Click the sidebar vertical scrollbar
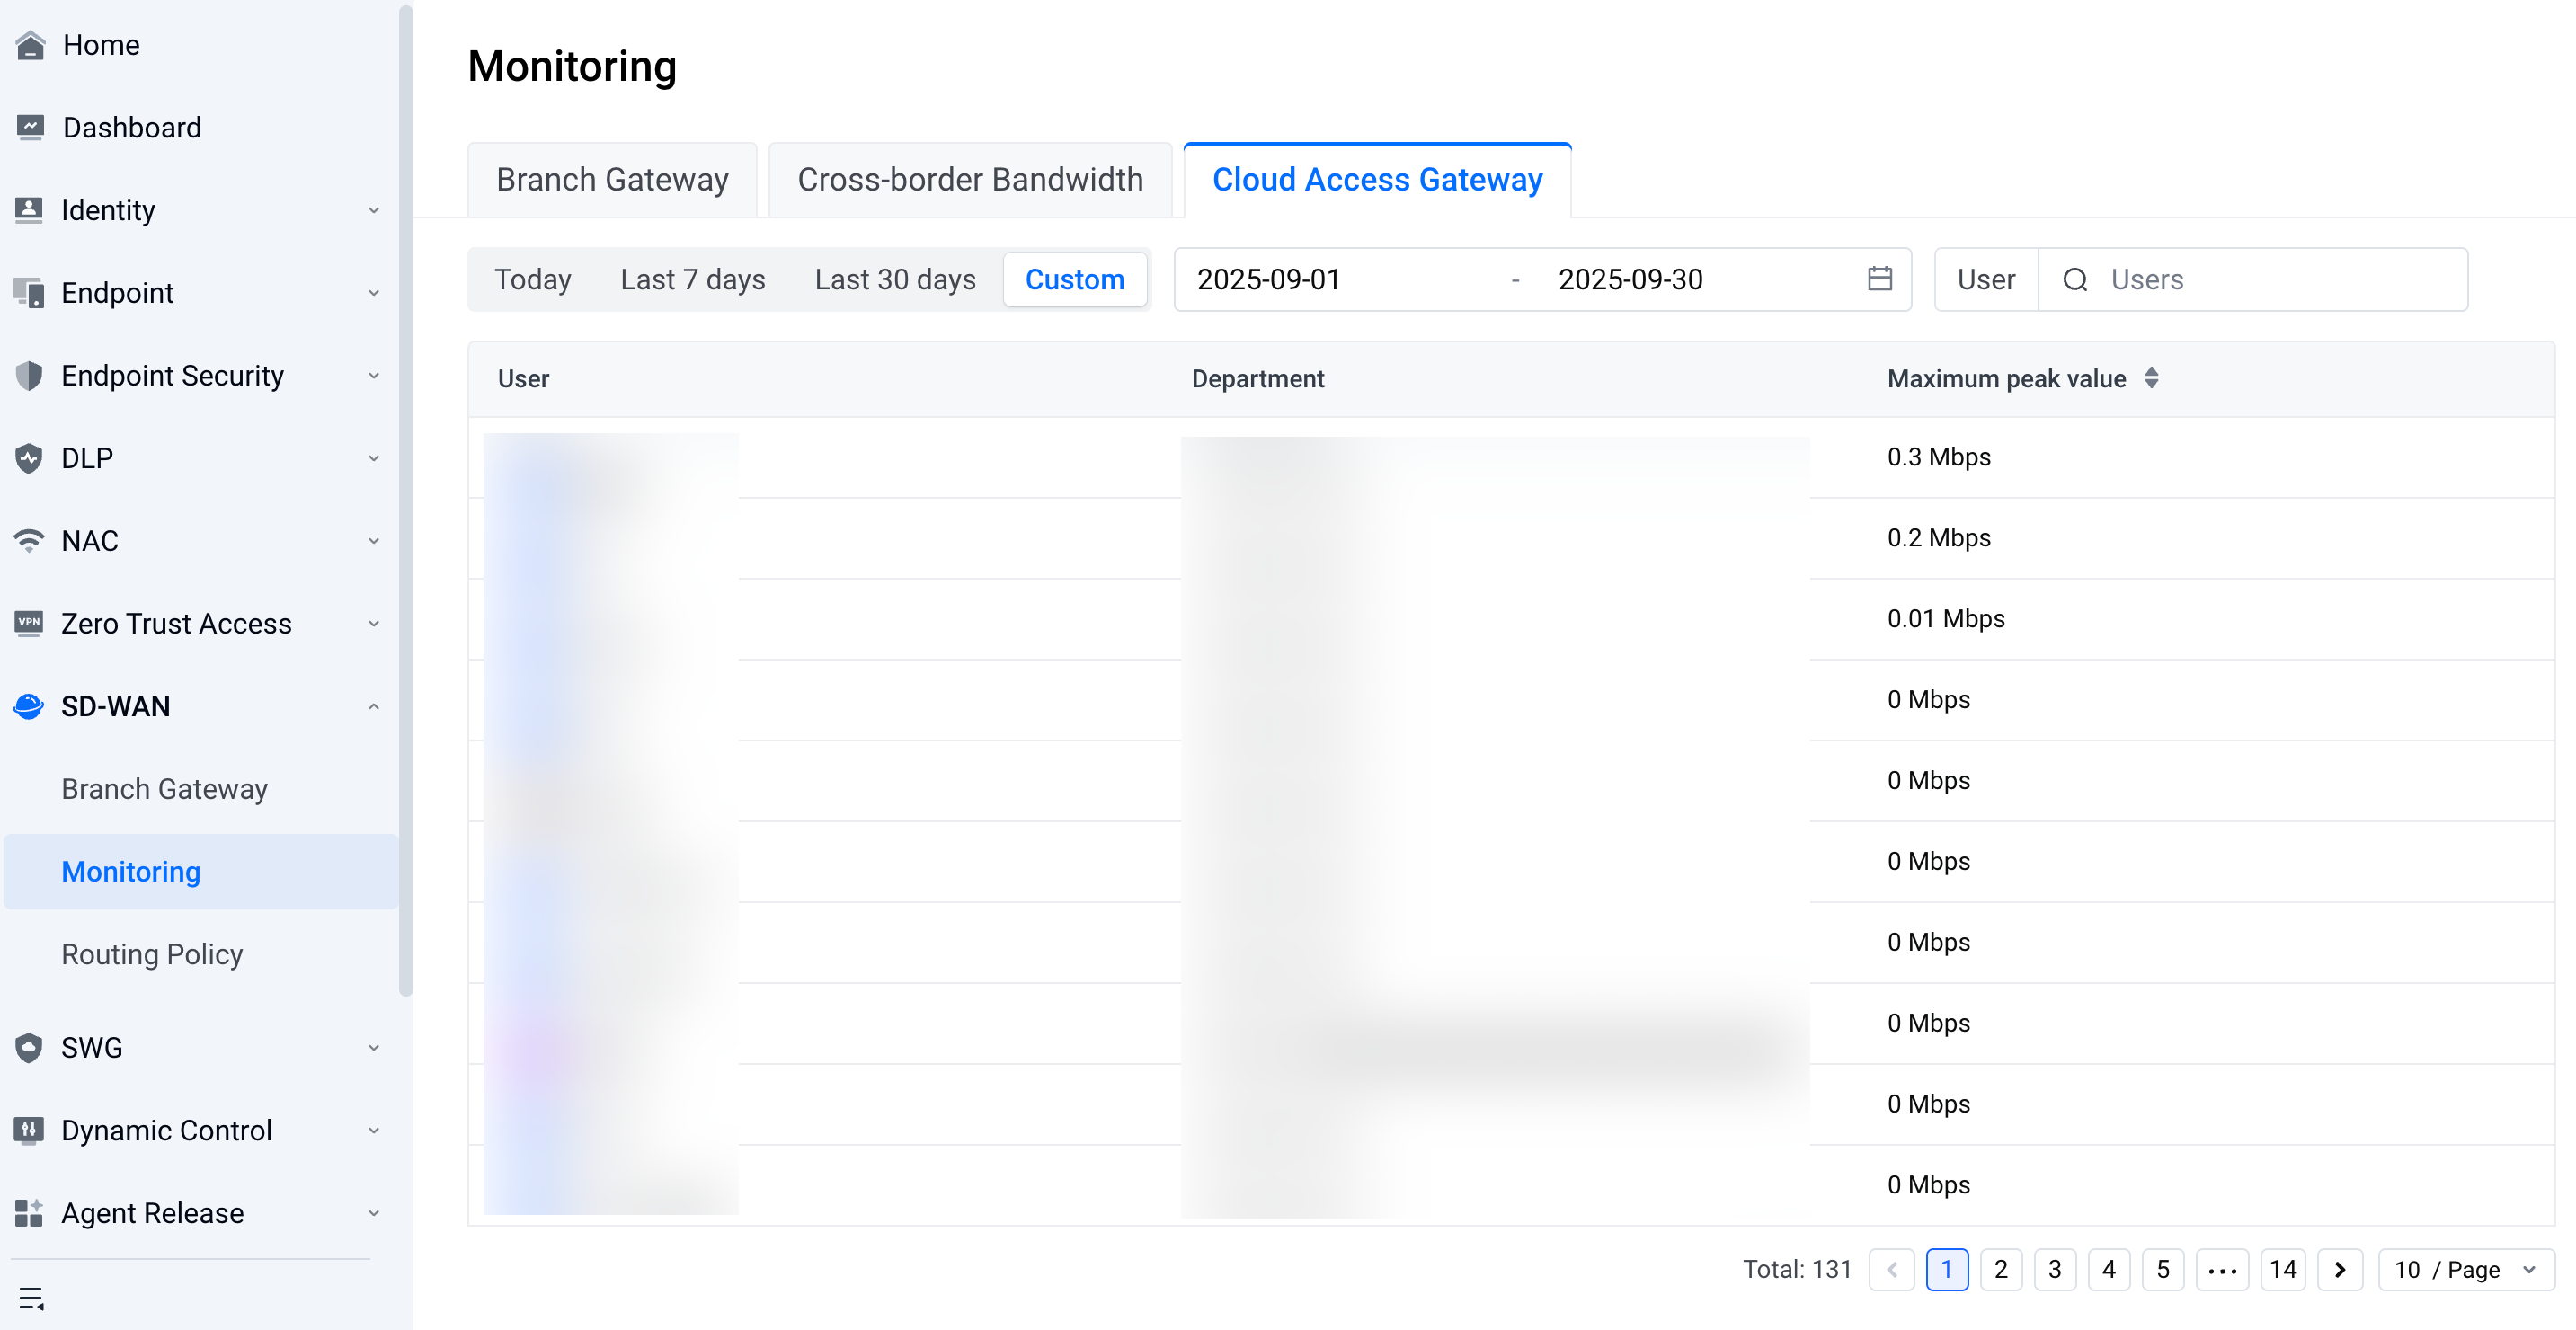Image resolution: width=2576 pixels, height=1330 pixels. coord(405,500)
